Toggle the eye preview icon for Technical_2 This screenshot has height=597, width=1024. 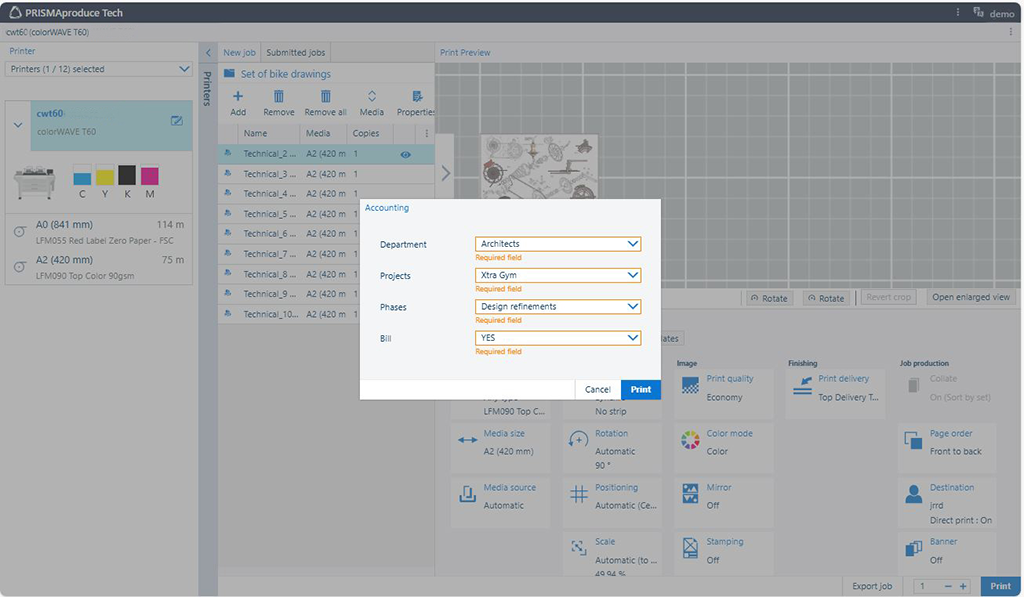406,155
